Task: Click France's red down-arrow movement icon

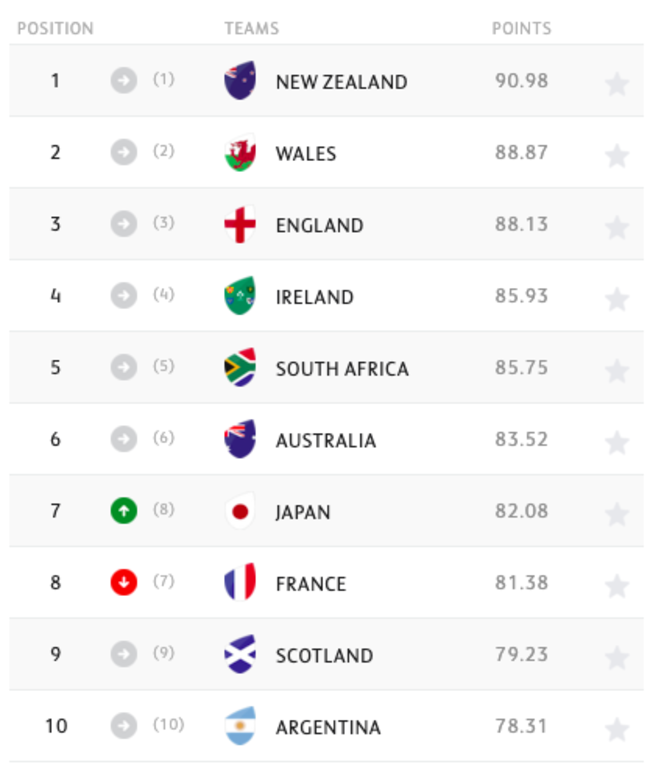Action: point(123,582)
